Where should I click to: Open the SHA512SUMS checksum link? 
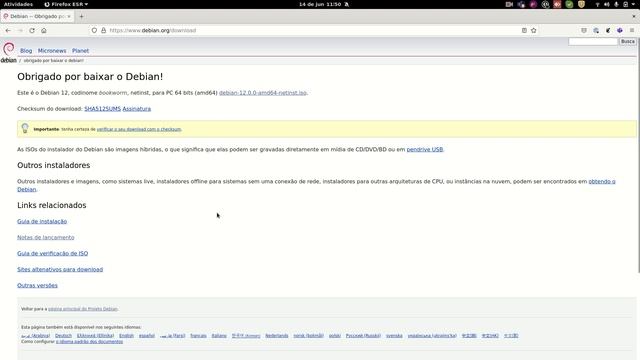pos(102,109)
